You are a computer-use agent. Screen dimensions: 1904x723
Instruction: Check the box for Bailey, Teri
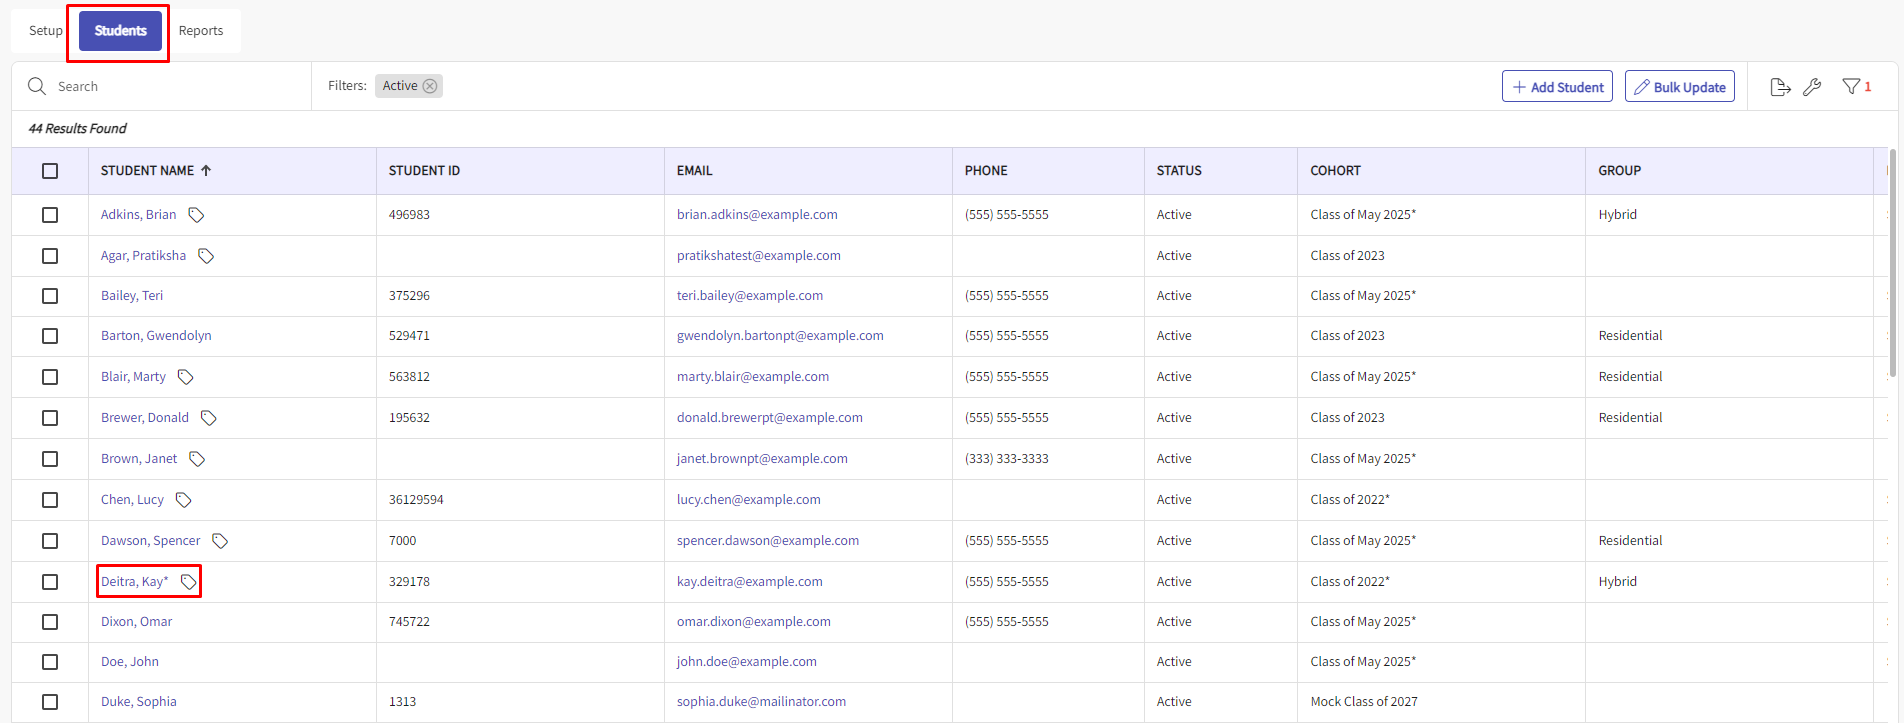click(x=50, y=296)
